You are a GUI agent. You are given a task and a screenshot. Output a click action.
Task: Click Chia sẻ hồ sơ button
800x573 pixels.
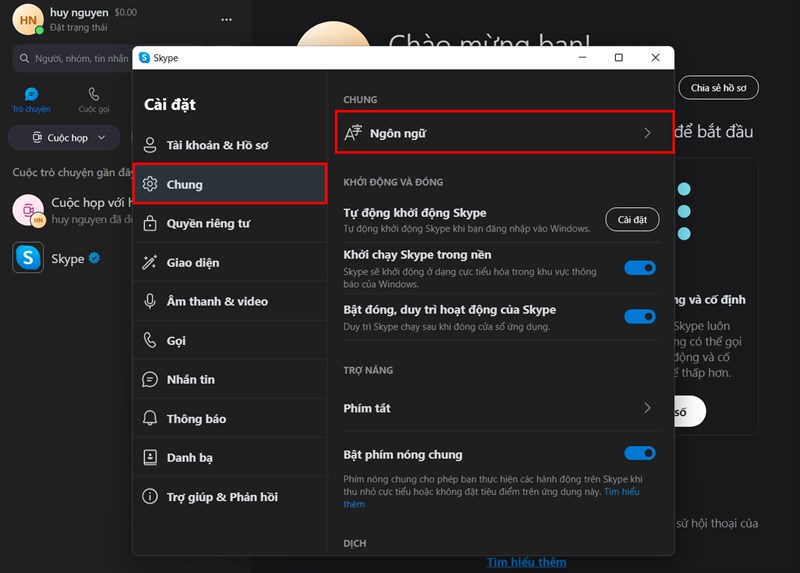pos(718,88)
